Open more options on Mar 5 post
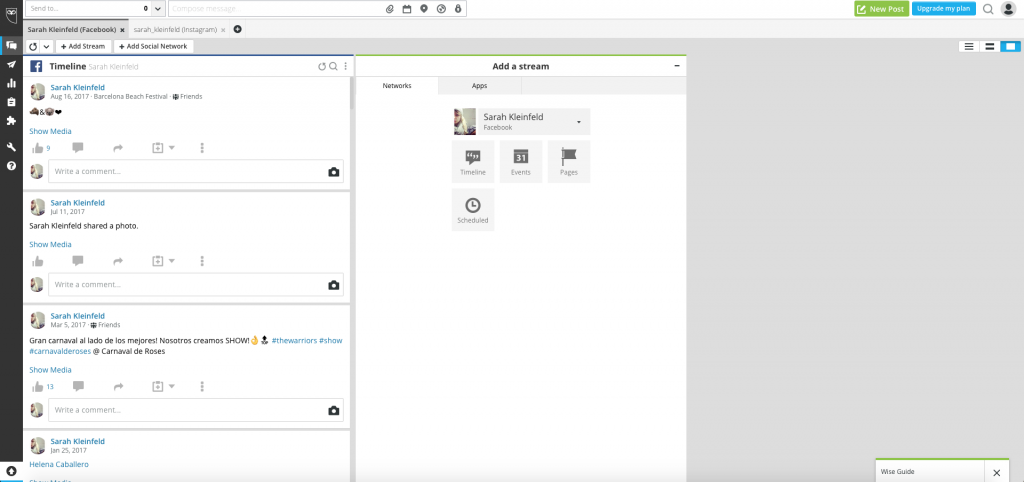The width and height of the screenshot is (1024, 482). (202, 387)
